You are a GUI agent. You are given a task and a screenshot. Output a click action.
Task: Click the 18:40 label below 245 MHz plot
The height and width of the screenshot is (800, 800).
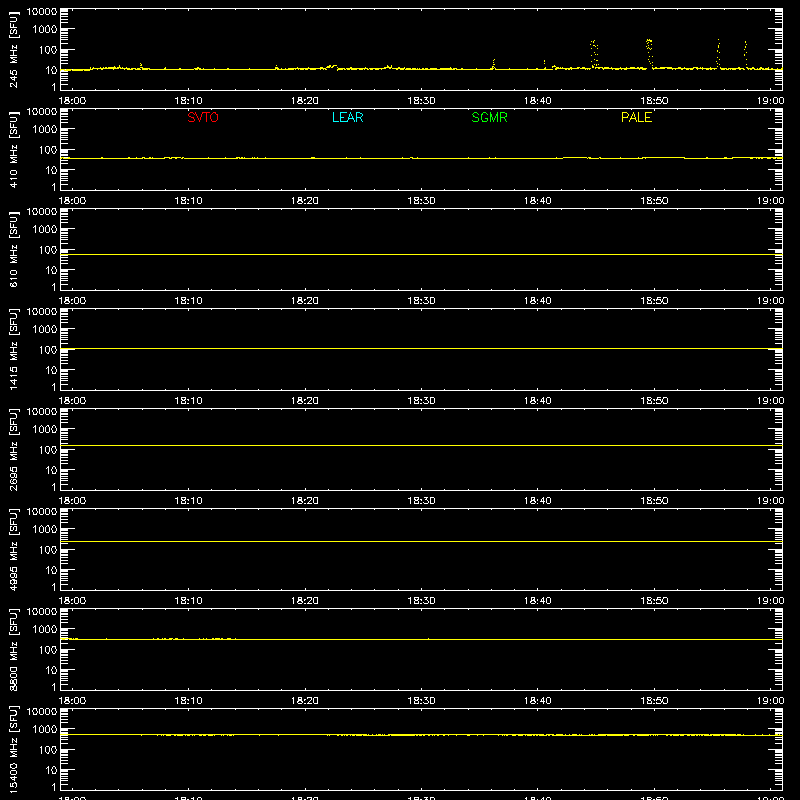pyautogui.click(x=537, y=101)
